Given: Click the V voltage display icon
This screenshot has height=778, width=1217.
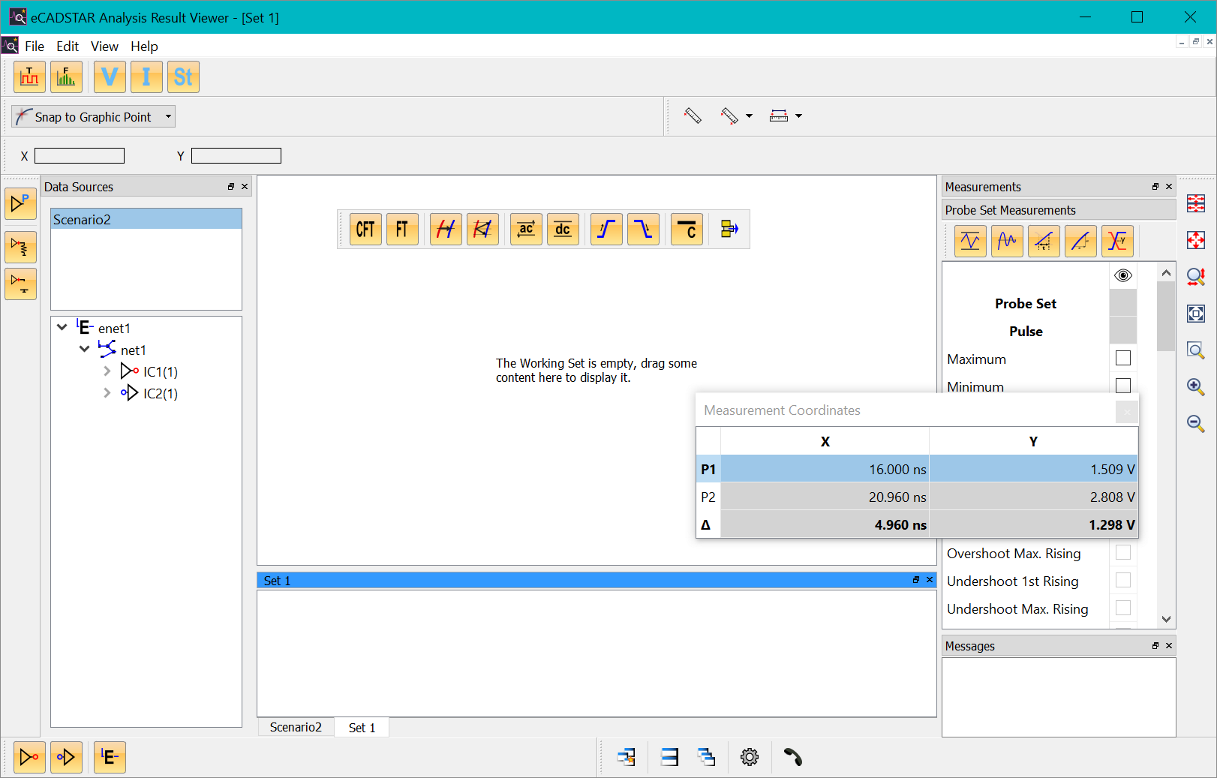Looking at the screenshot, I should click(110, 77).
